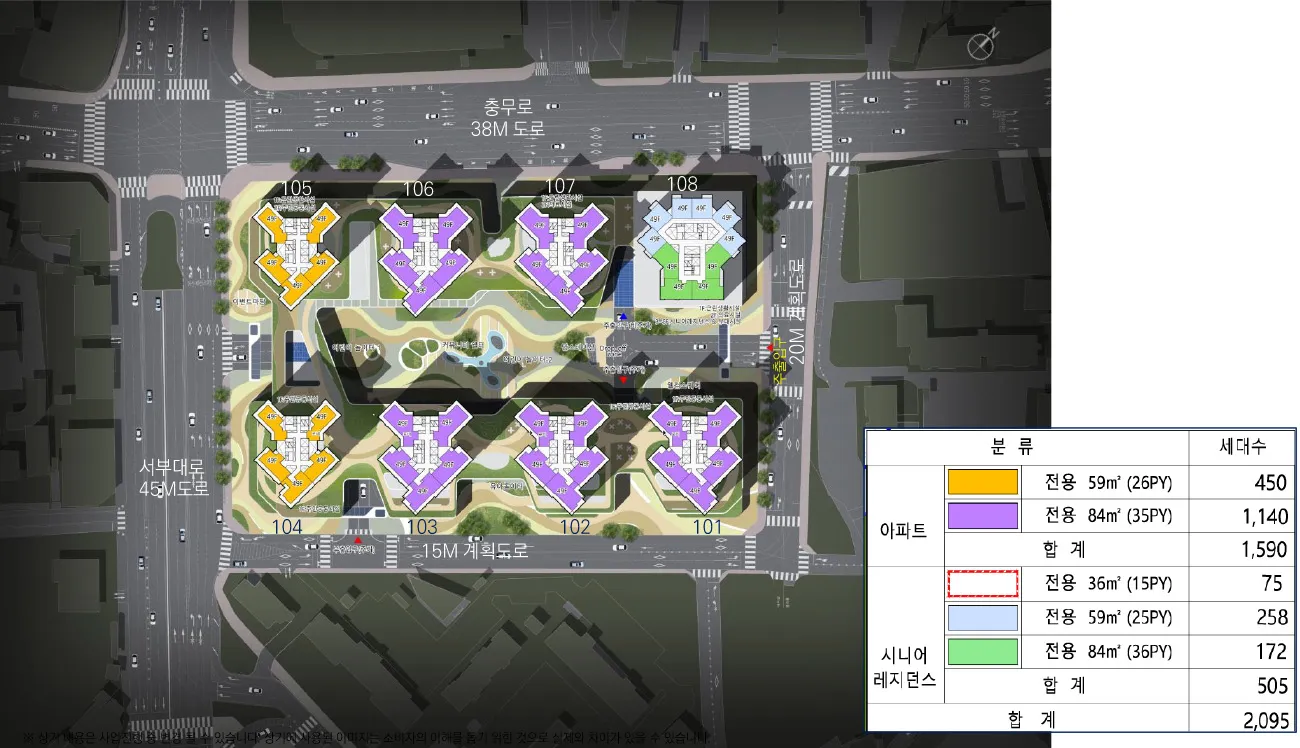Select building 107 label
The width and height of the screenshot is (1300, 748).
[561, 186]
